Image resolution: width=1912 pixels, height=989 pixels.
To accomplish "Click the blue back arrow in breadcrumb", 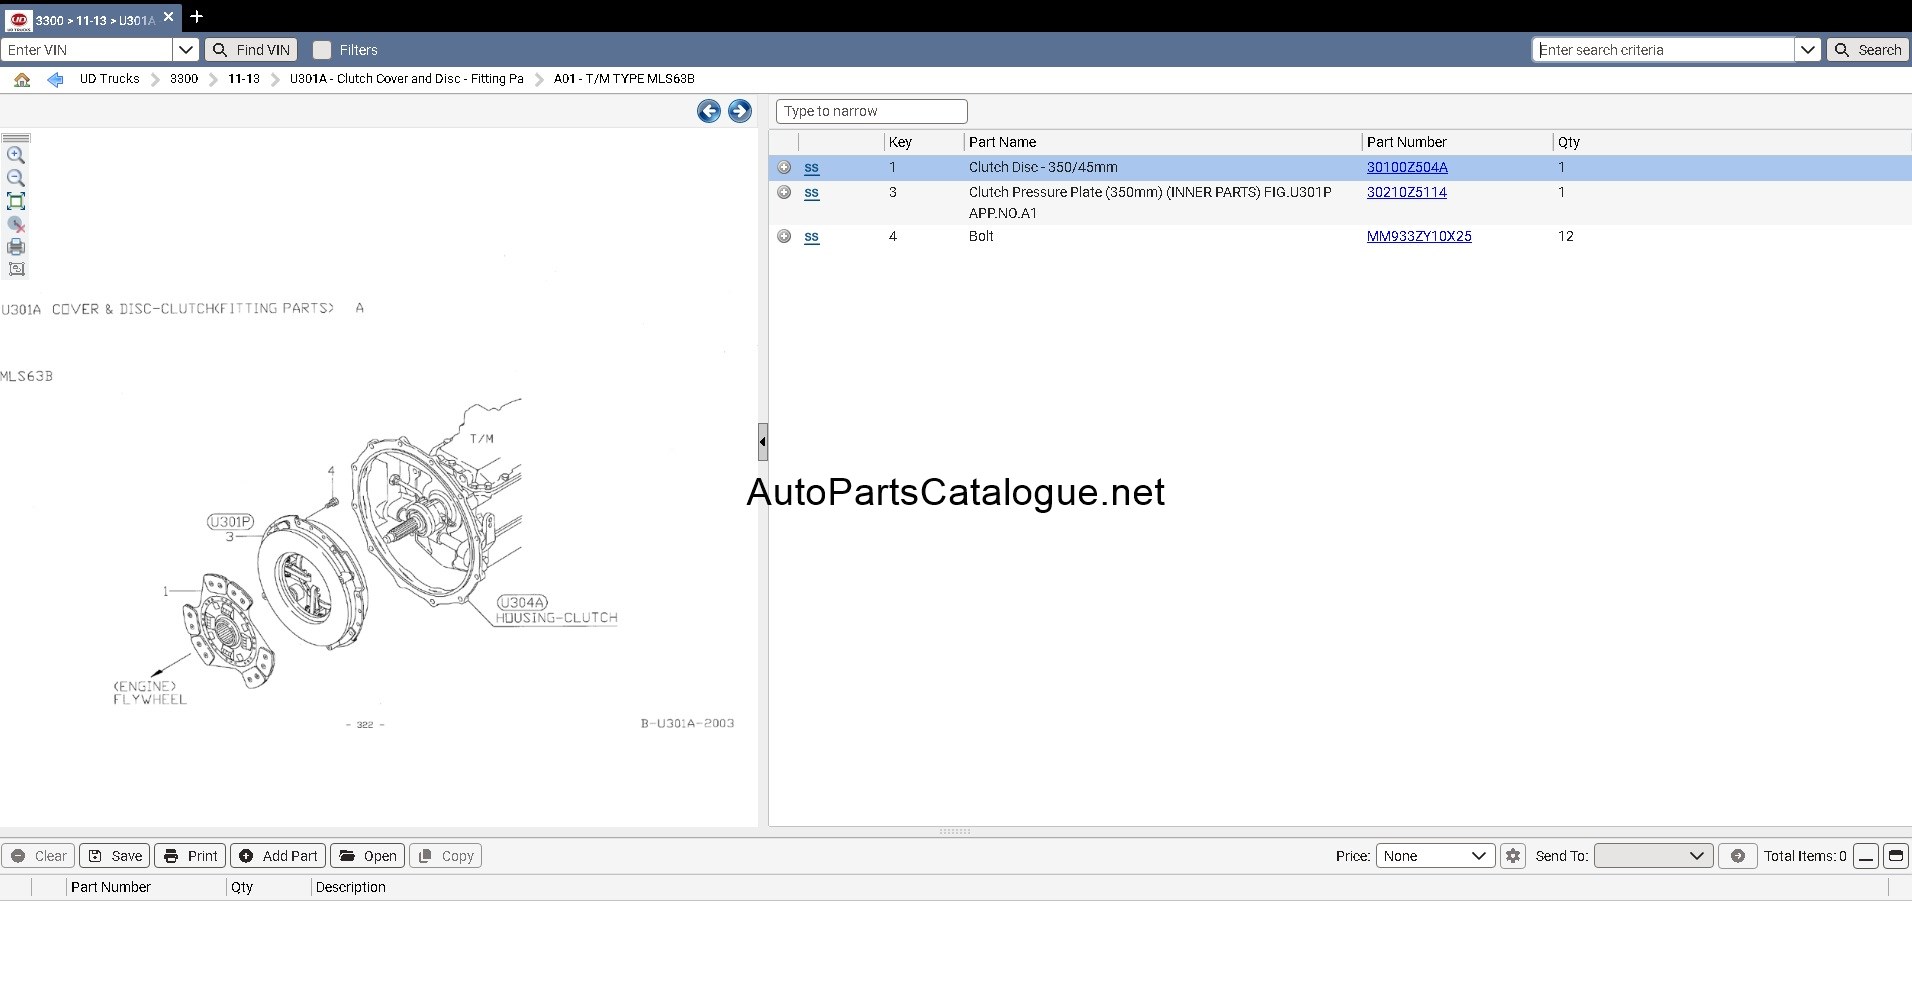I will click(55, 79).
